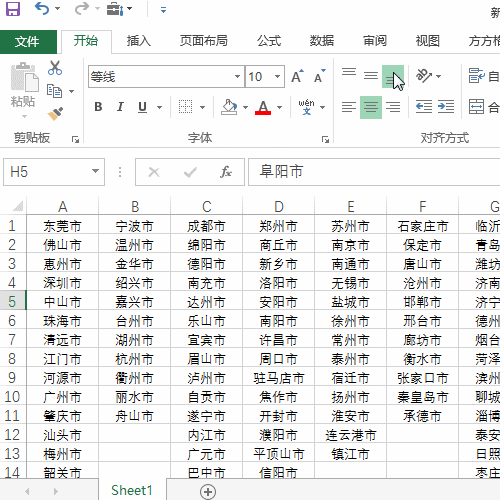Open the font size 10 dropdown
Screen dimensions: 500x500
point(277,77)
